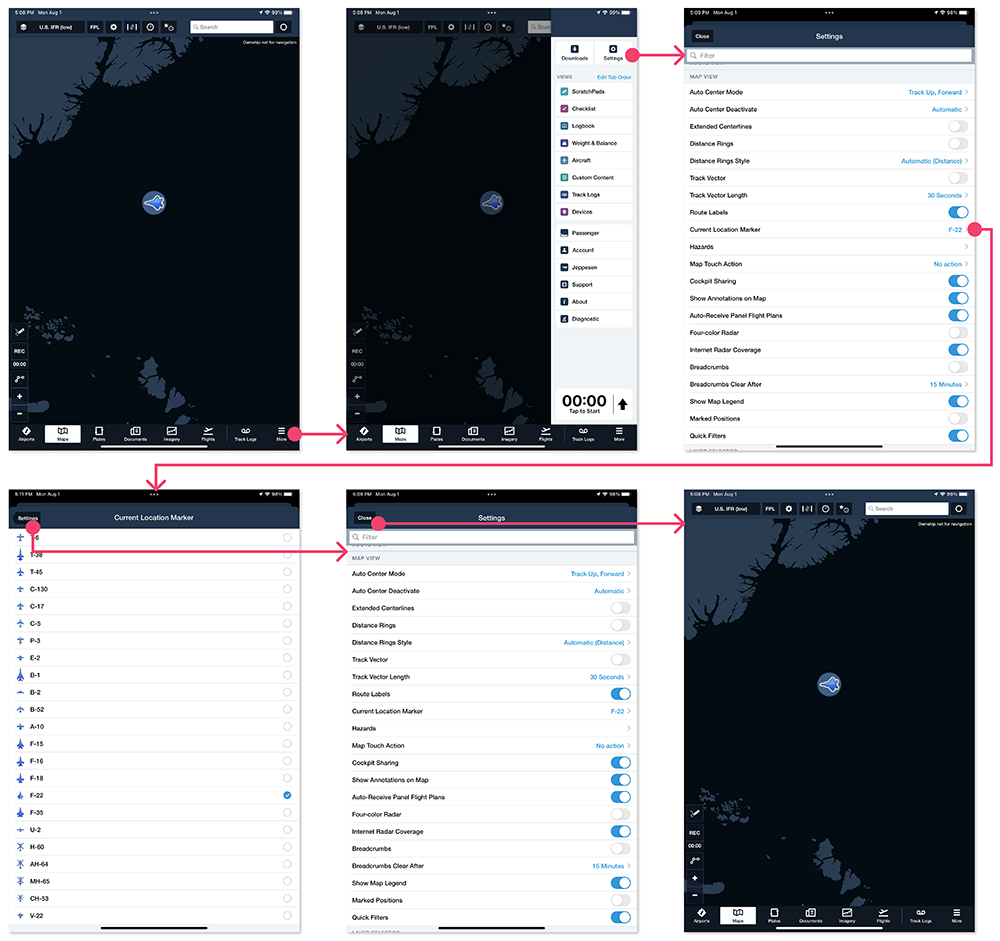
Task: Tap the Downloads icon in the More menu
Action: (575, 52)
